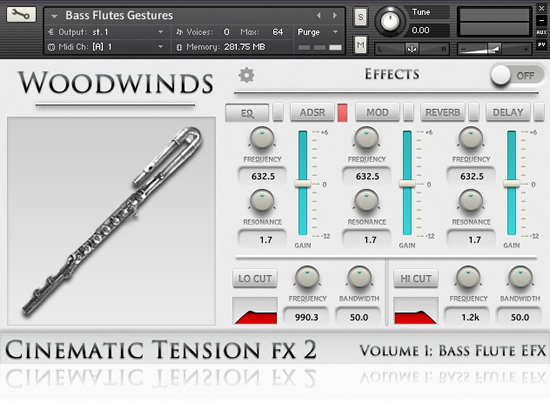This screenshot has width=550, height=403.
Task: Click the Hi Cut Bandwidth knob
Action: [520, 277]
